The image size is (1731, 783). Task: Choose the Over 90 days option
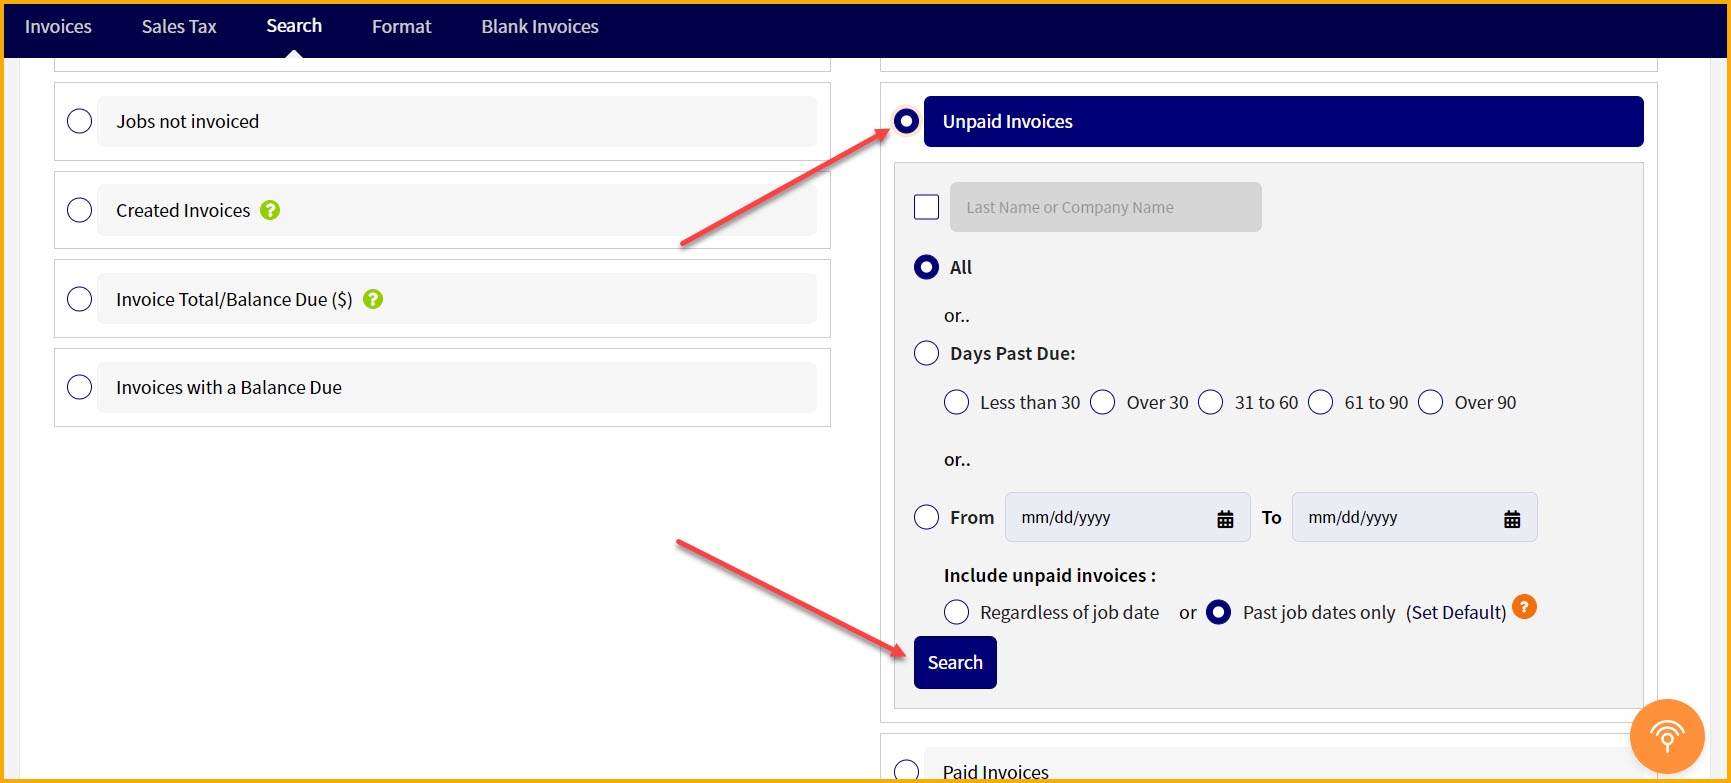click(1431, 402)
